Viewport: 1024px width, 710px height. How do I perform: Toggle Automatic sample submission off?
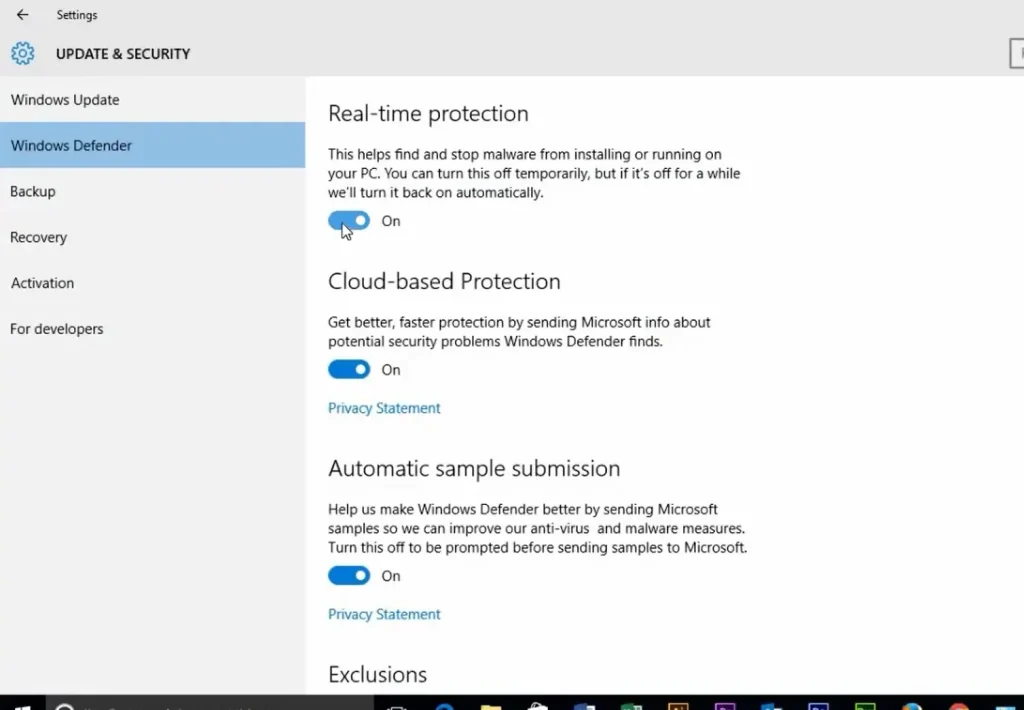(x=348, y=575)
